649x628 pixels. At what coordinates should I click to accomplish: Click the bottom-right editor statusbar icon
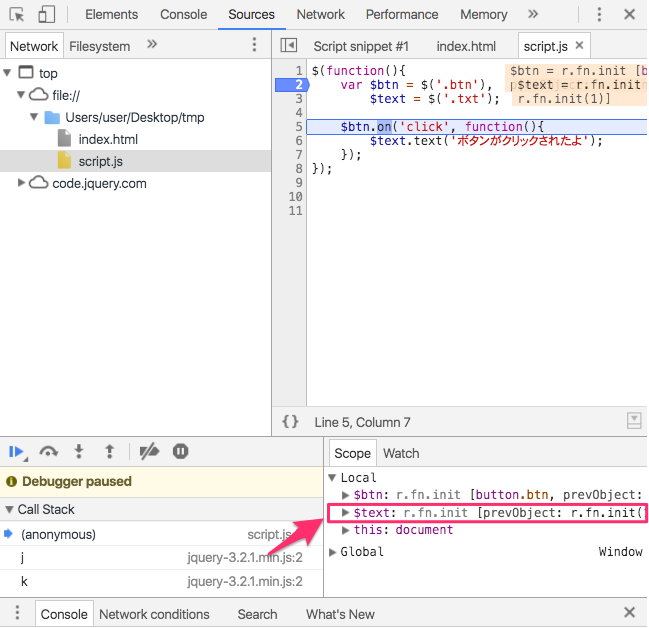pyautogui.click(x=634, y=420)
